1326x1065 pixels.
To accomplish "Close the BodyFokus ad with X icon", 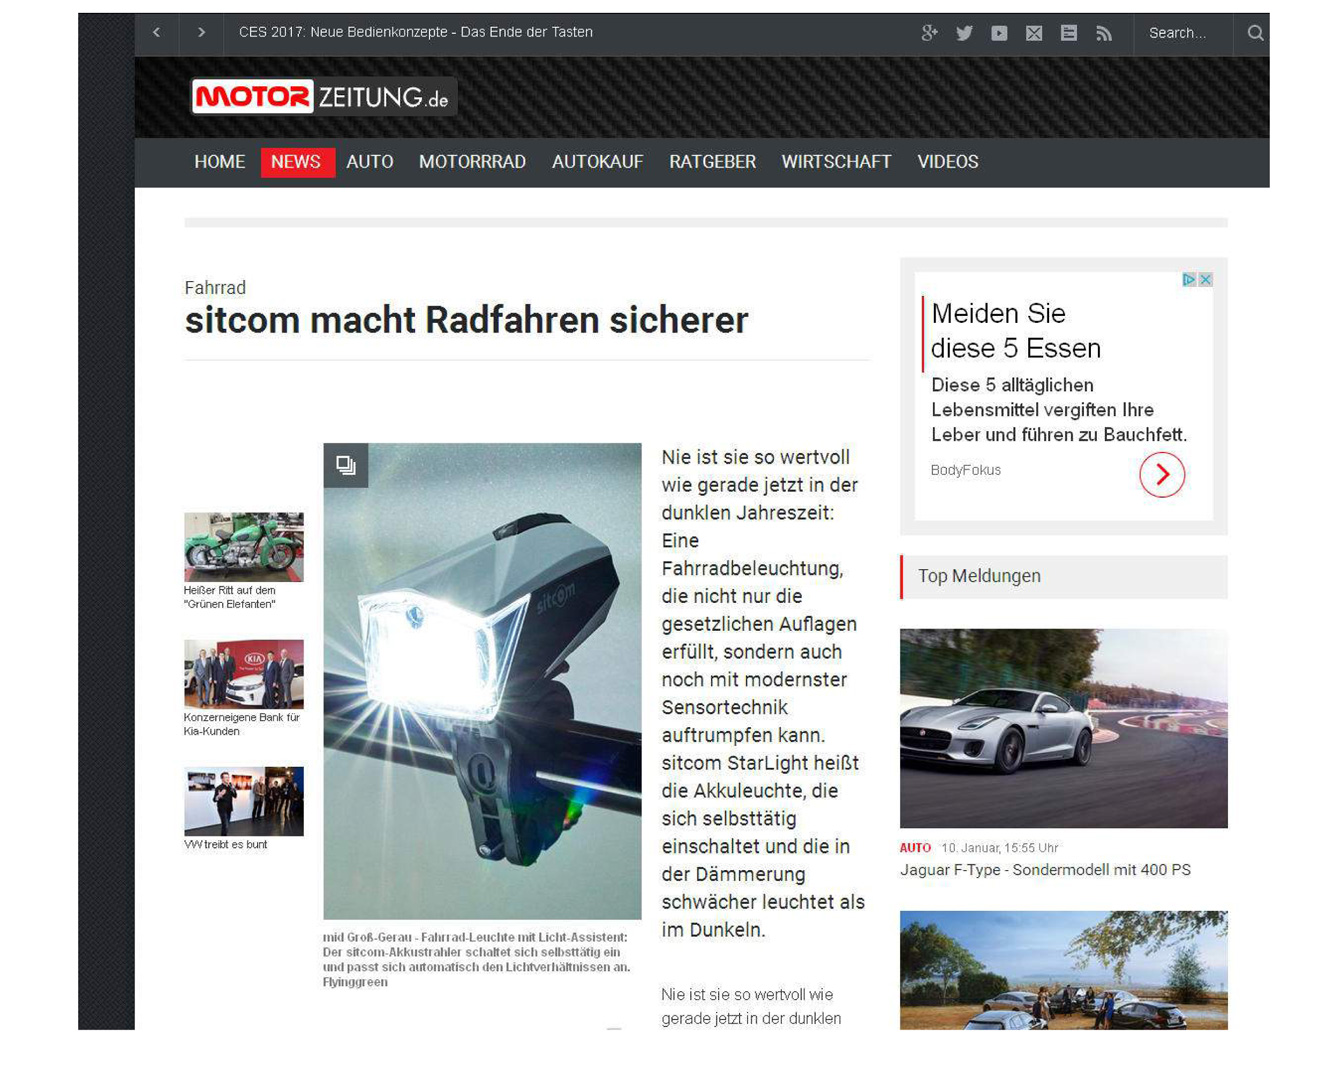I will (x=1206, y=280).
